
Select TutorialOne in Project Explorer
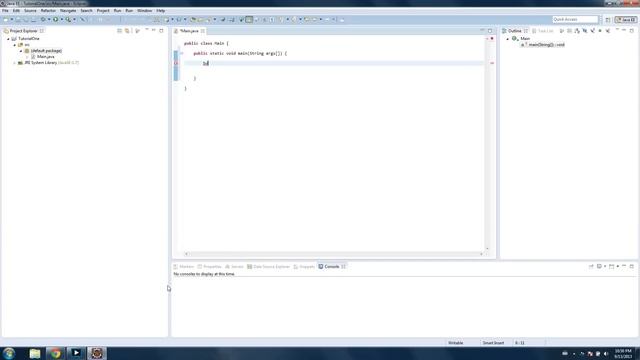(x=29, y=39)
